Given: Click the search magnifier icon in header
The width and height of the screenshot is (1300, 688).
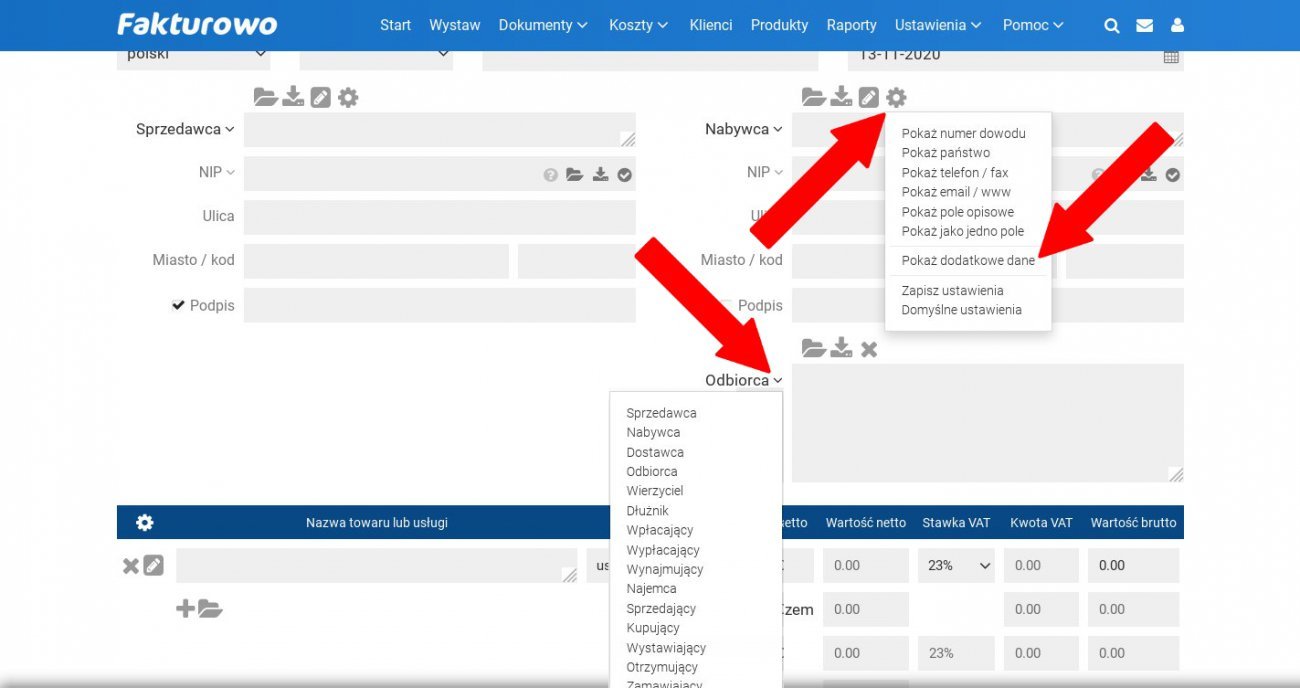Looking at the screenshot, I should click(x=1111, y=26).
